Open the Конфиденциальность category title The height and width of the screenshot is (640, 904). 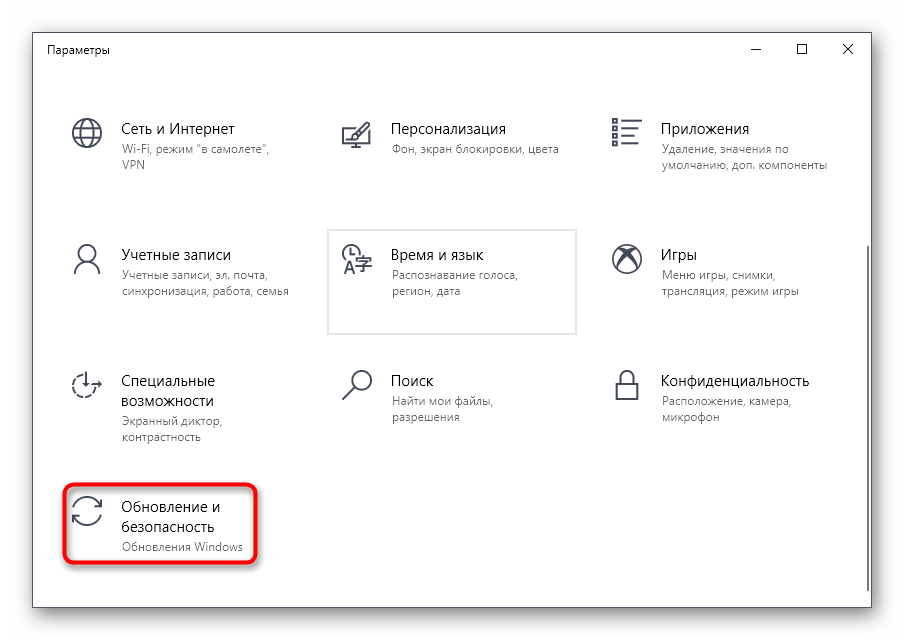[734, 381]
